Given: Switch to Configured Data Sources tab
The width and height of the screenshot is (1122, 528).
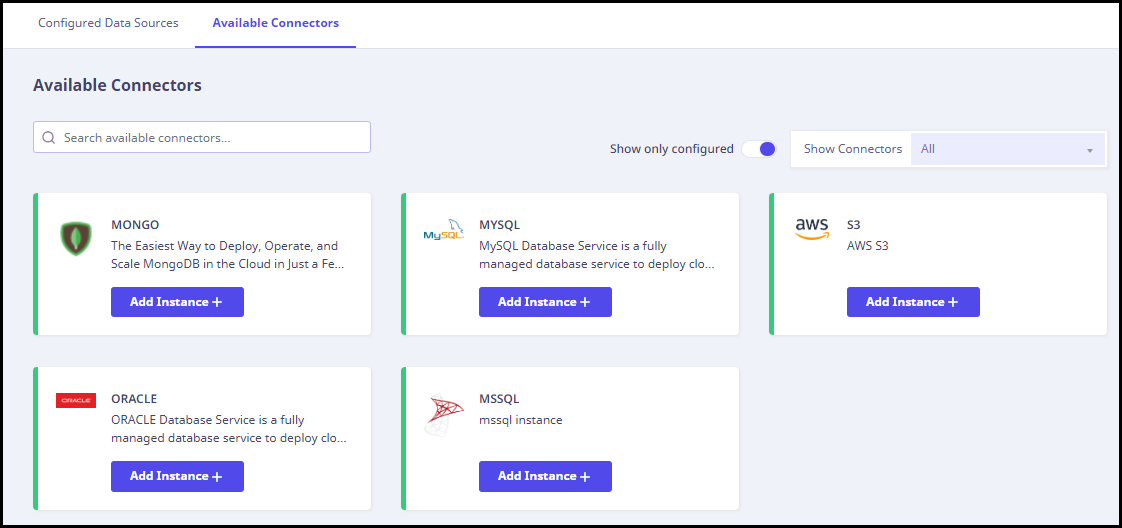Looking at the screenshot, I should click(x=108, y=23).
